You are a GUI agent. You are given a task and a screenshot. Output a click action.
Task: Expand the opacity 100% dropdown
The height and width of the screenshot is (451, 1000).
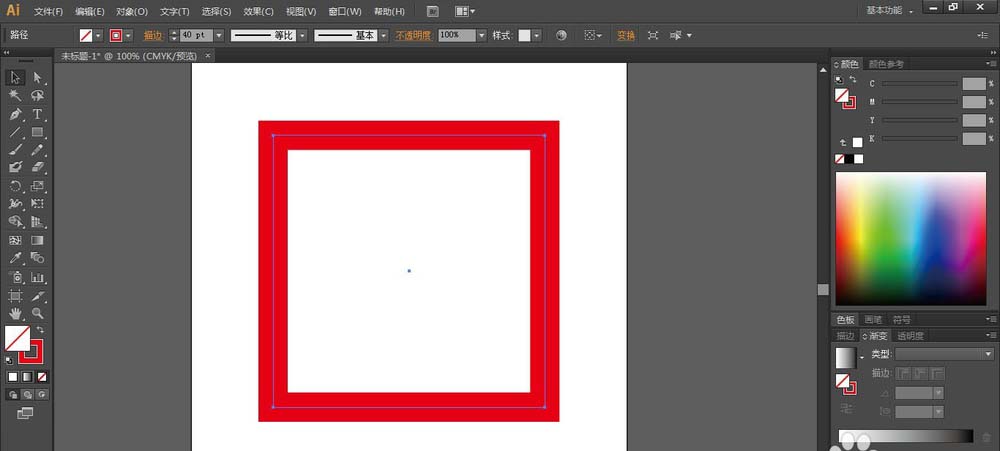point(481,35)
